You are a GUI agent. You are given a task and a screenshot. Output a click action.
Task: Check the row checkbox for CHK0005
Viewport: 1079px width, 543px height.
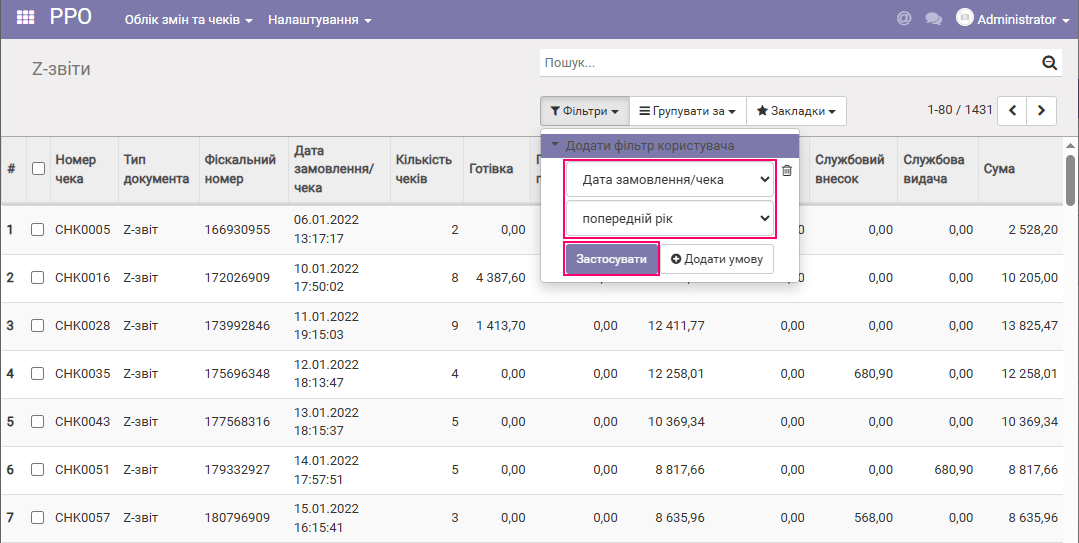(38, 230)
